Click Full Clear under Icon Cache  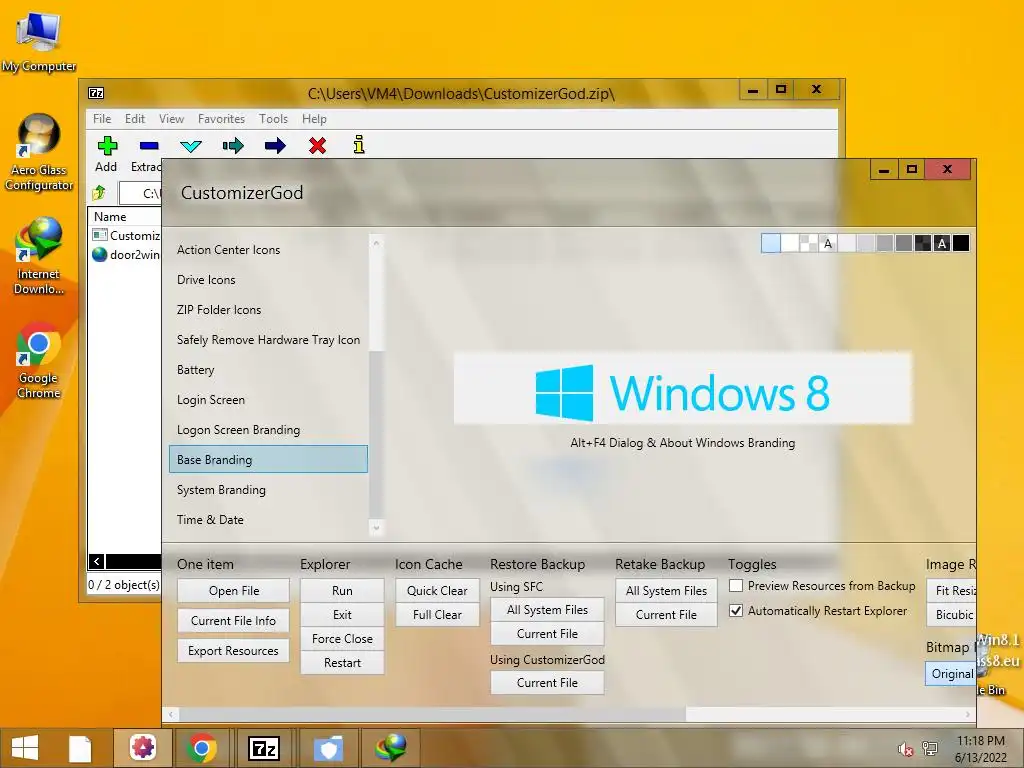[x=437, y=615]
